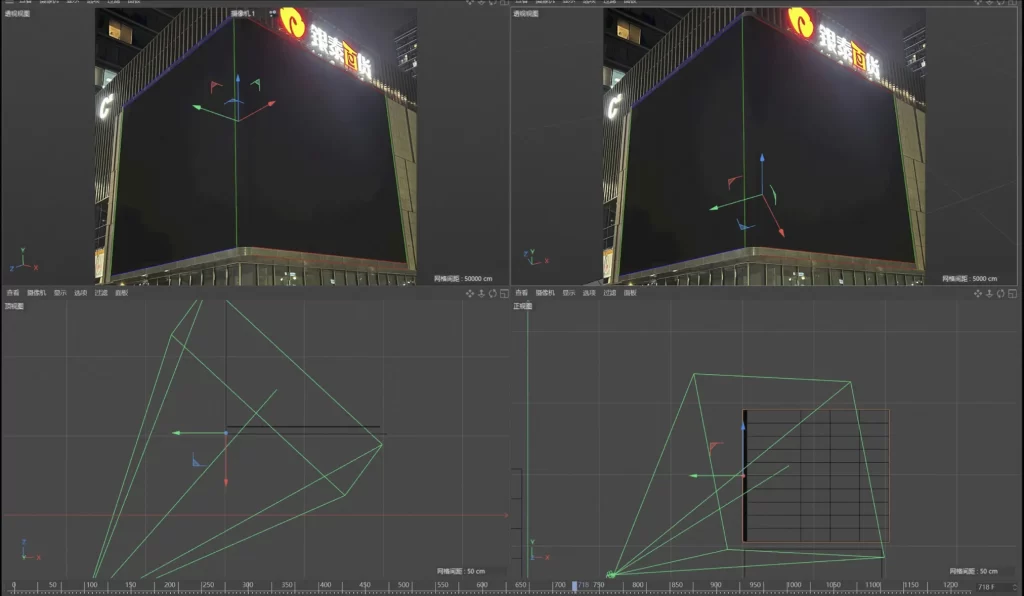Screen dimensions: 1024x596
Task: Click the red rotation handle in front view
Action: pos(715,447)
